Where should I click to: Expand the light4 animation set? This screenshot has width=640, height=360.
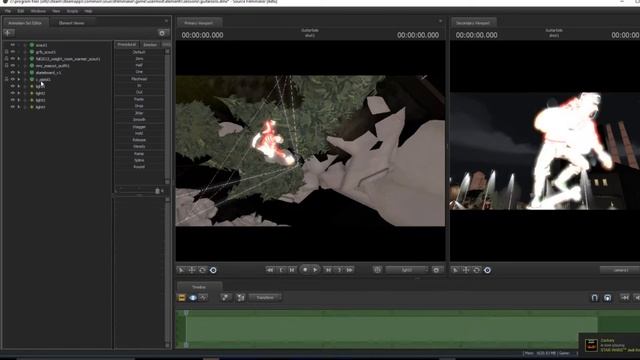(x=19, y=107)
